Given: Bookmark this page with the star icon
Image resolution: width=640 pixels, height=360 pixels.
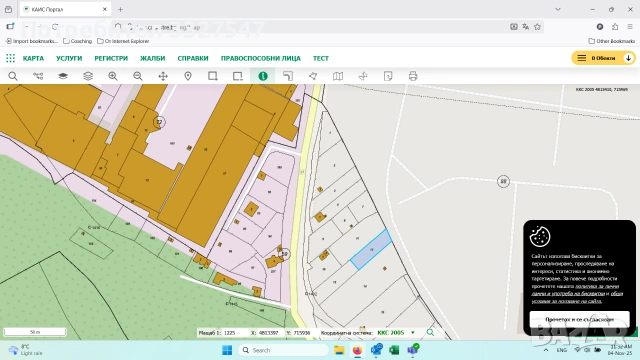Looking at the screenshot, I should pos(538,27).
